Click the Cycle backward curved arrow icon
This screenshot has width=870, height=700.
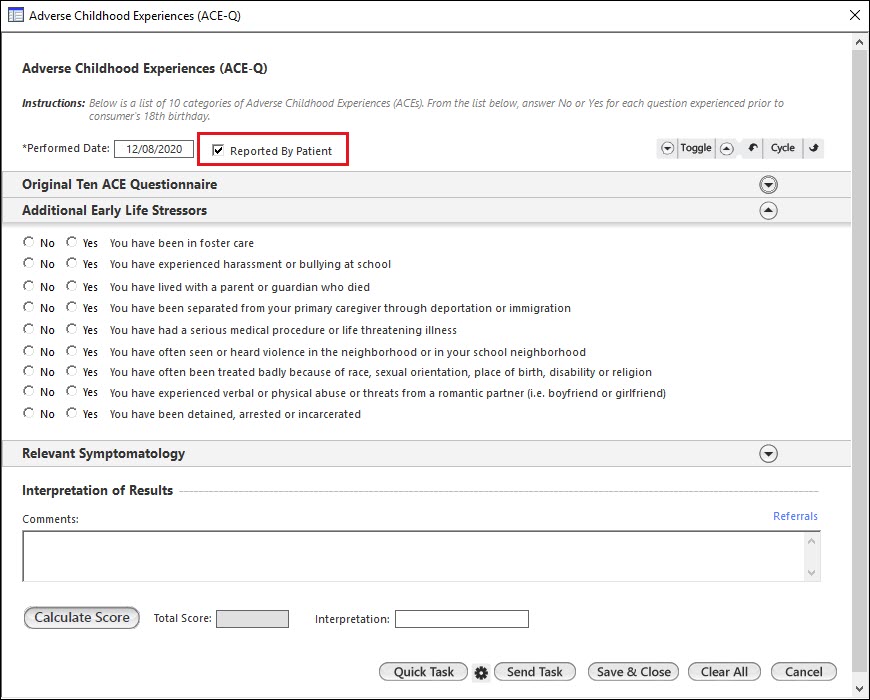[x=753, y=148]
